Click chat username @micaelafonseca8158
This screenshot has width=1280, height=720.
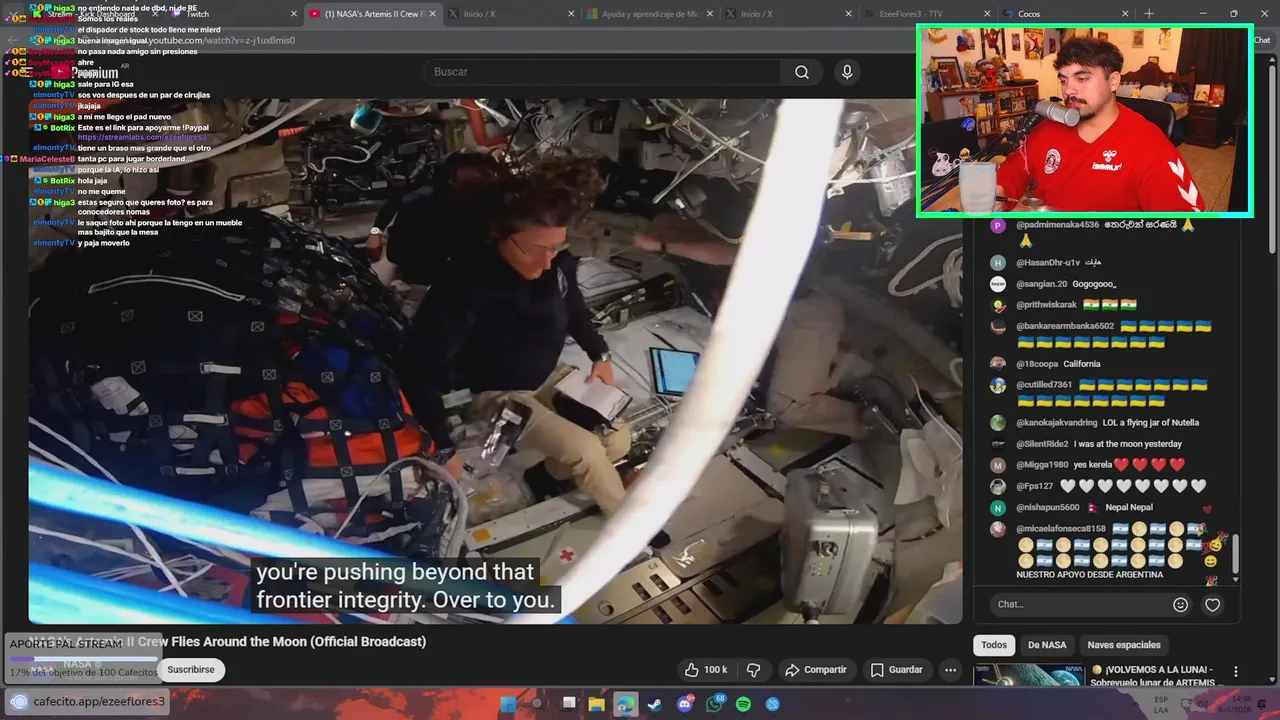click(x=1061, y=529)
